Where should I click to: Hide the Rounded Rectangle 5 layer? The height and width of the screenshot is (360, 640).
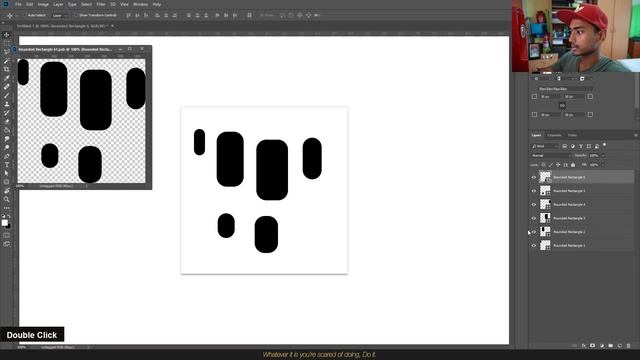(x=533, y=191)
